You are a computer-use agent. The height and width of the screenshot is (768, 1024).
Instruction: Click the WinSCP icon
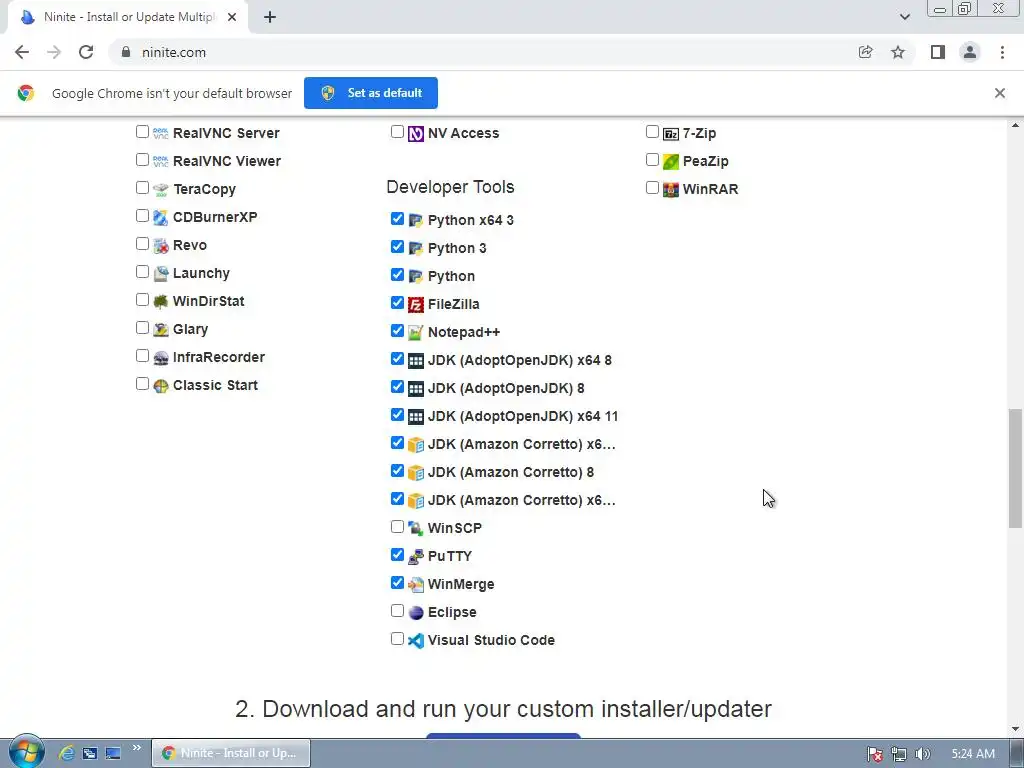pos(416,528)
